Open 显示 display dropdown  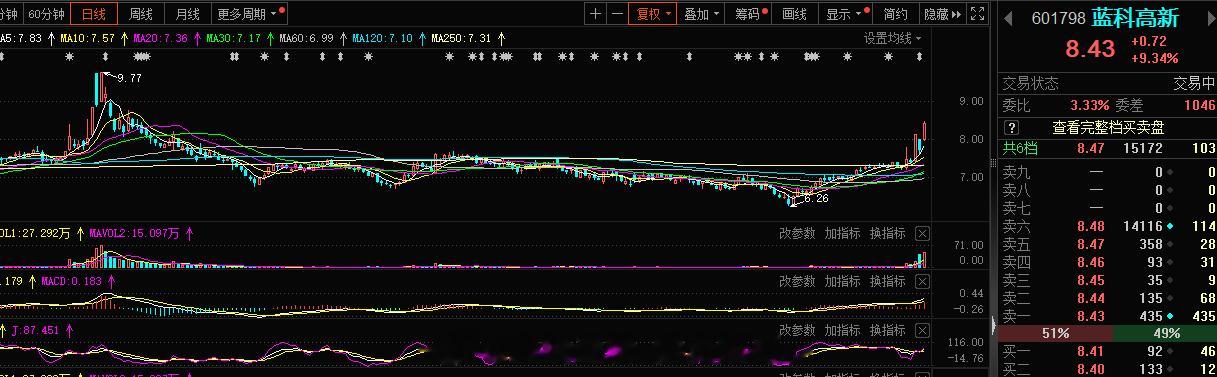click(845, 14)
